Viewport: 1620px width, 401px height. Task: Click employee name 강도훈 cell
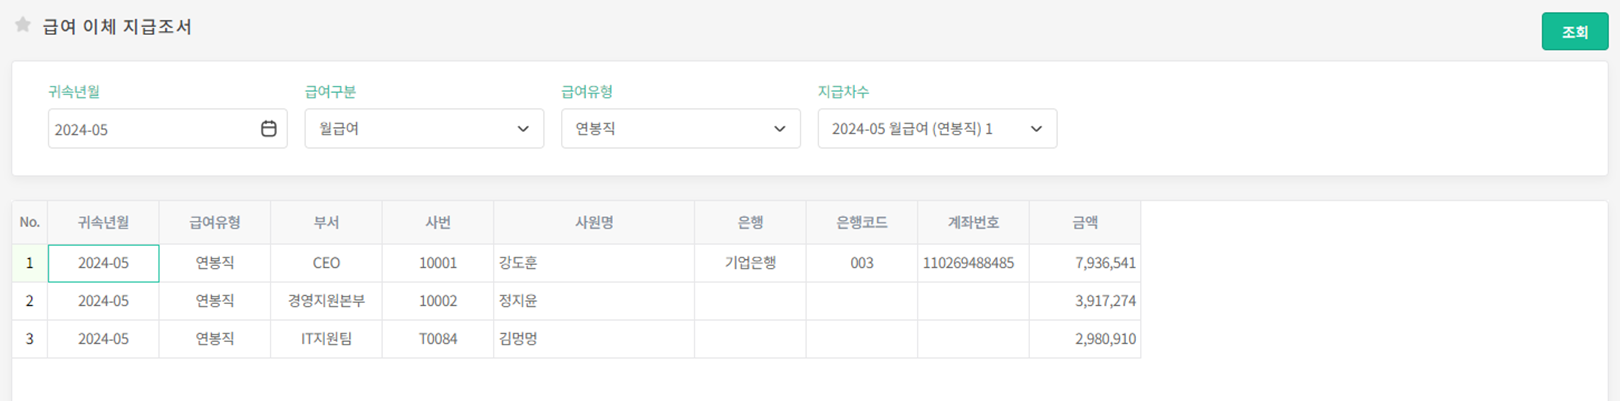594,263
